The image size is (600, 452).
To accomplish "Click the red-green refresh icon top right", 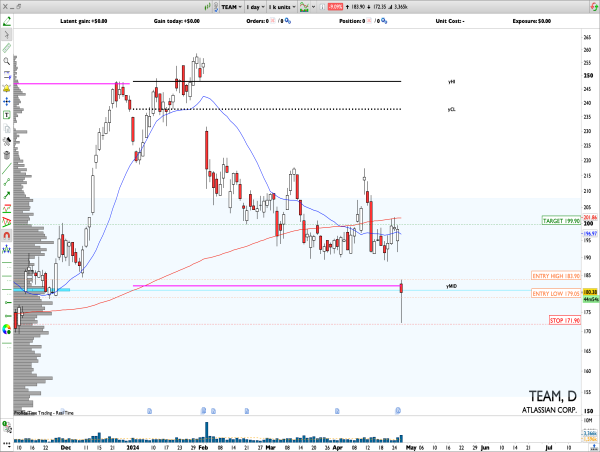I will (x=594, y=7).
